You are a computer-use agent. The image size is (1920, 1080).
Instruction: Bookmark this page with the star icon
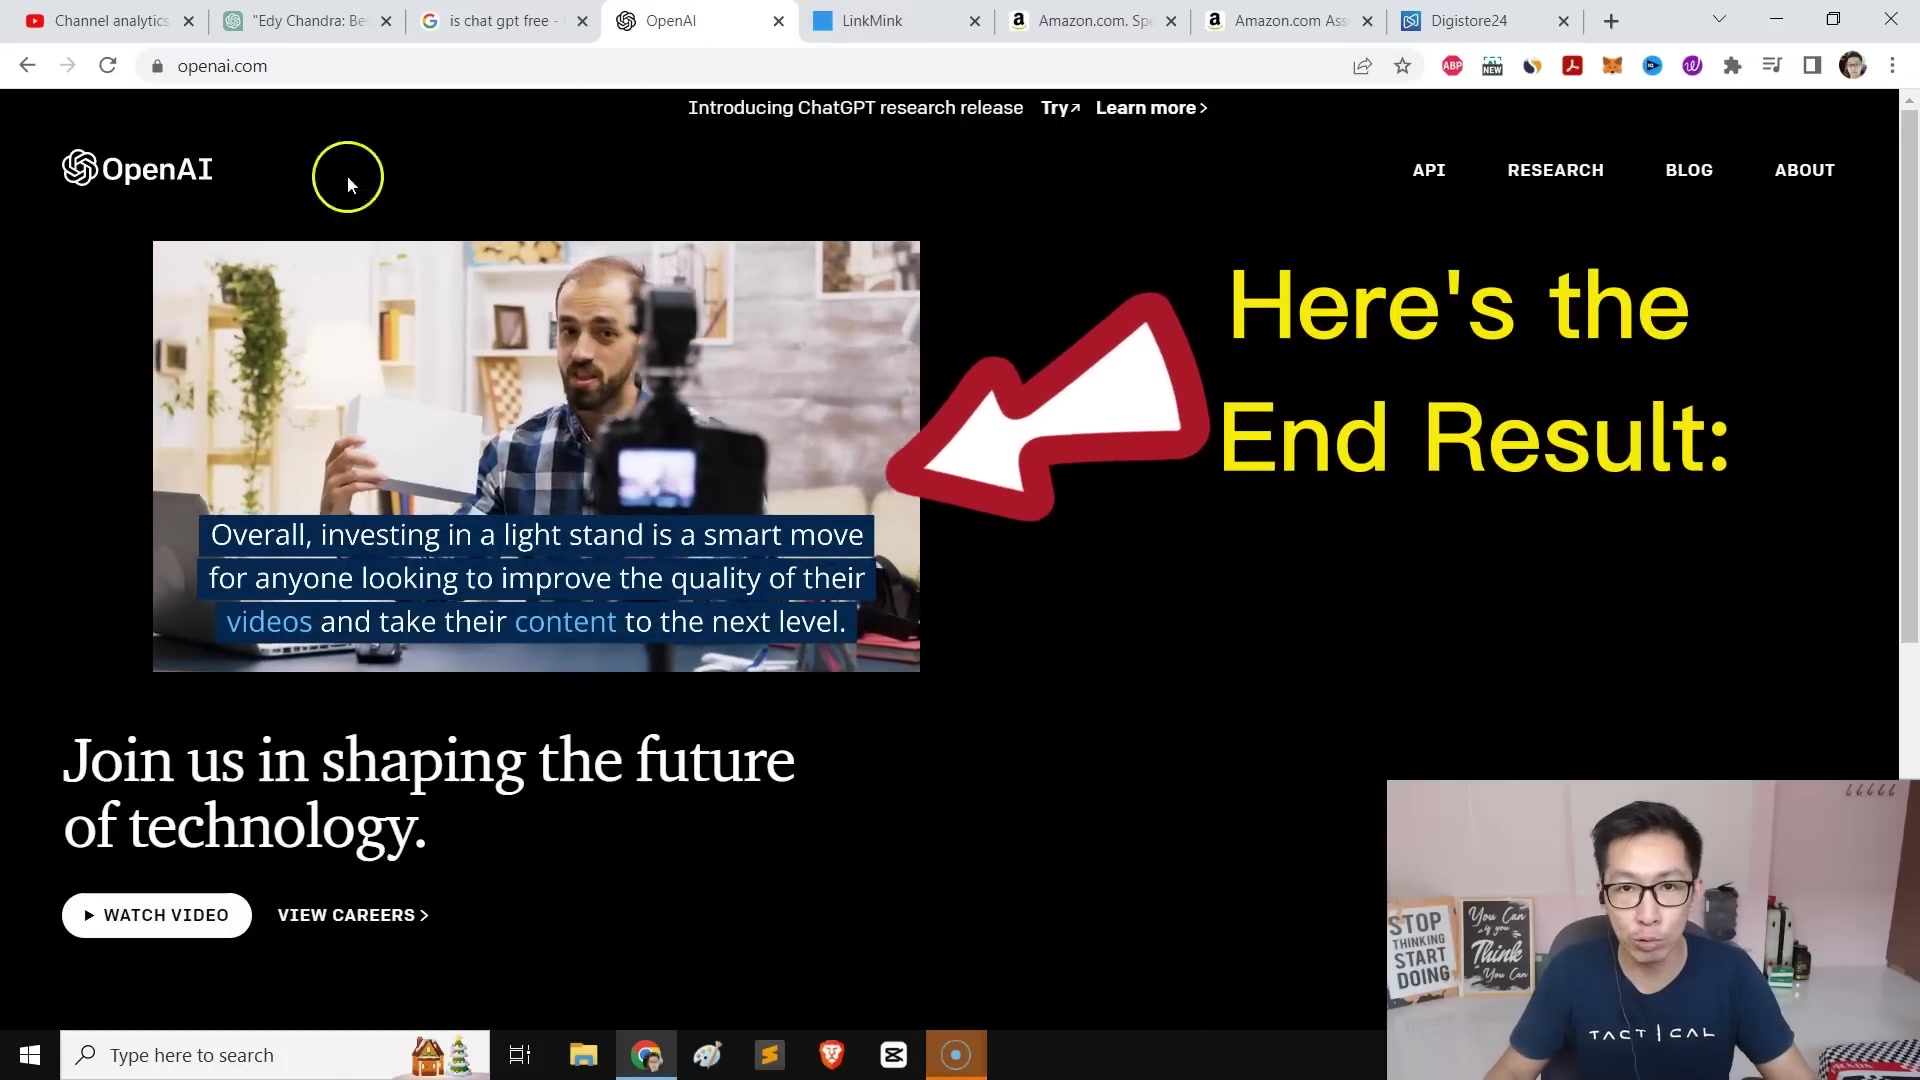[x=1402, y=66]
